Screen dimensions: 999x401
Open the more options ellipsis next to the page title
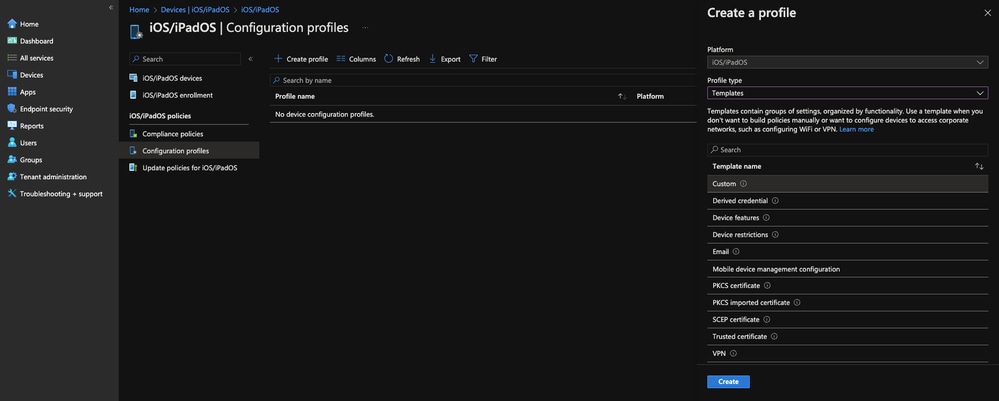coord(365,28)
